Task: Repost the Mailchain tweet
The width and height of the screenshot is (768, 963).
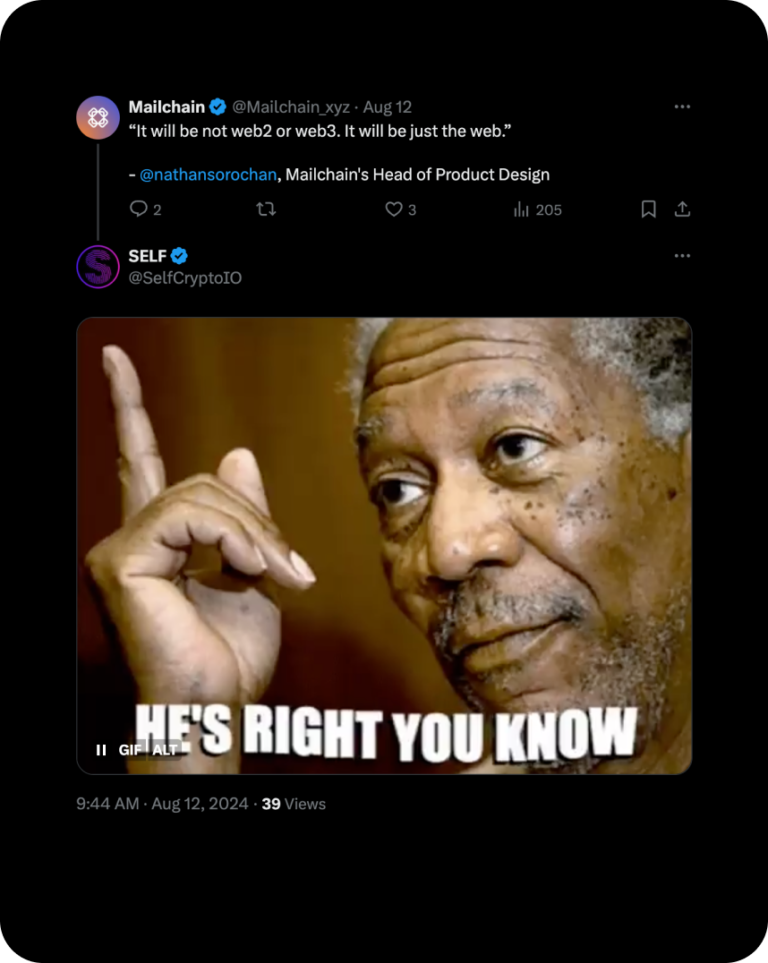Action: coord(266,209)
